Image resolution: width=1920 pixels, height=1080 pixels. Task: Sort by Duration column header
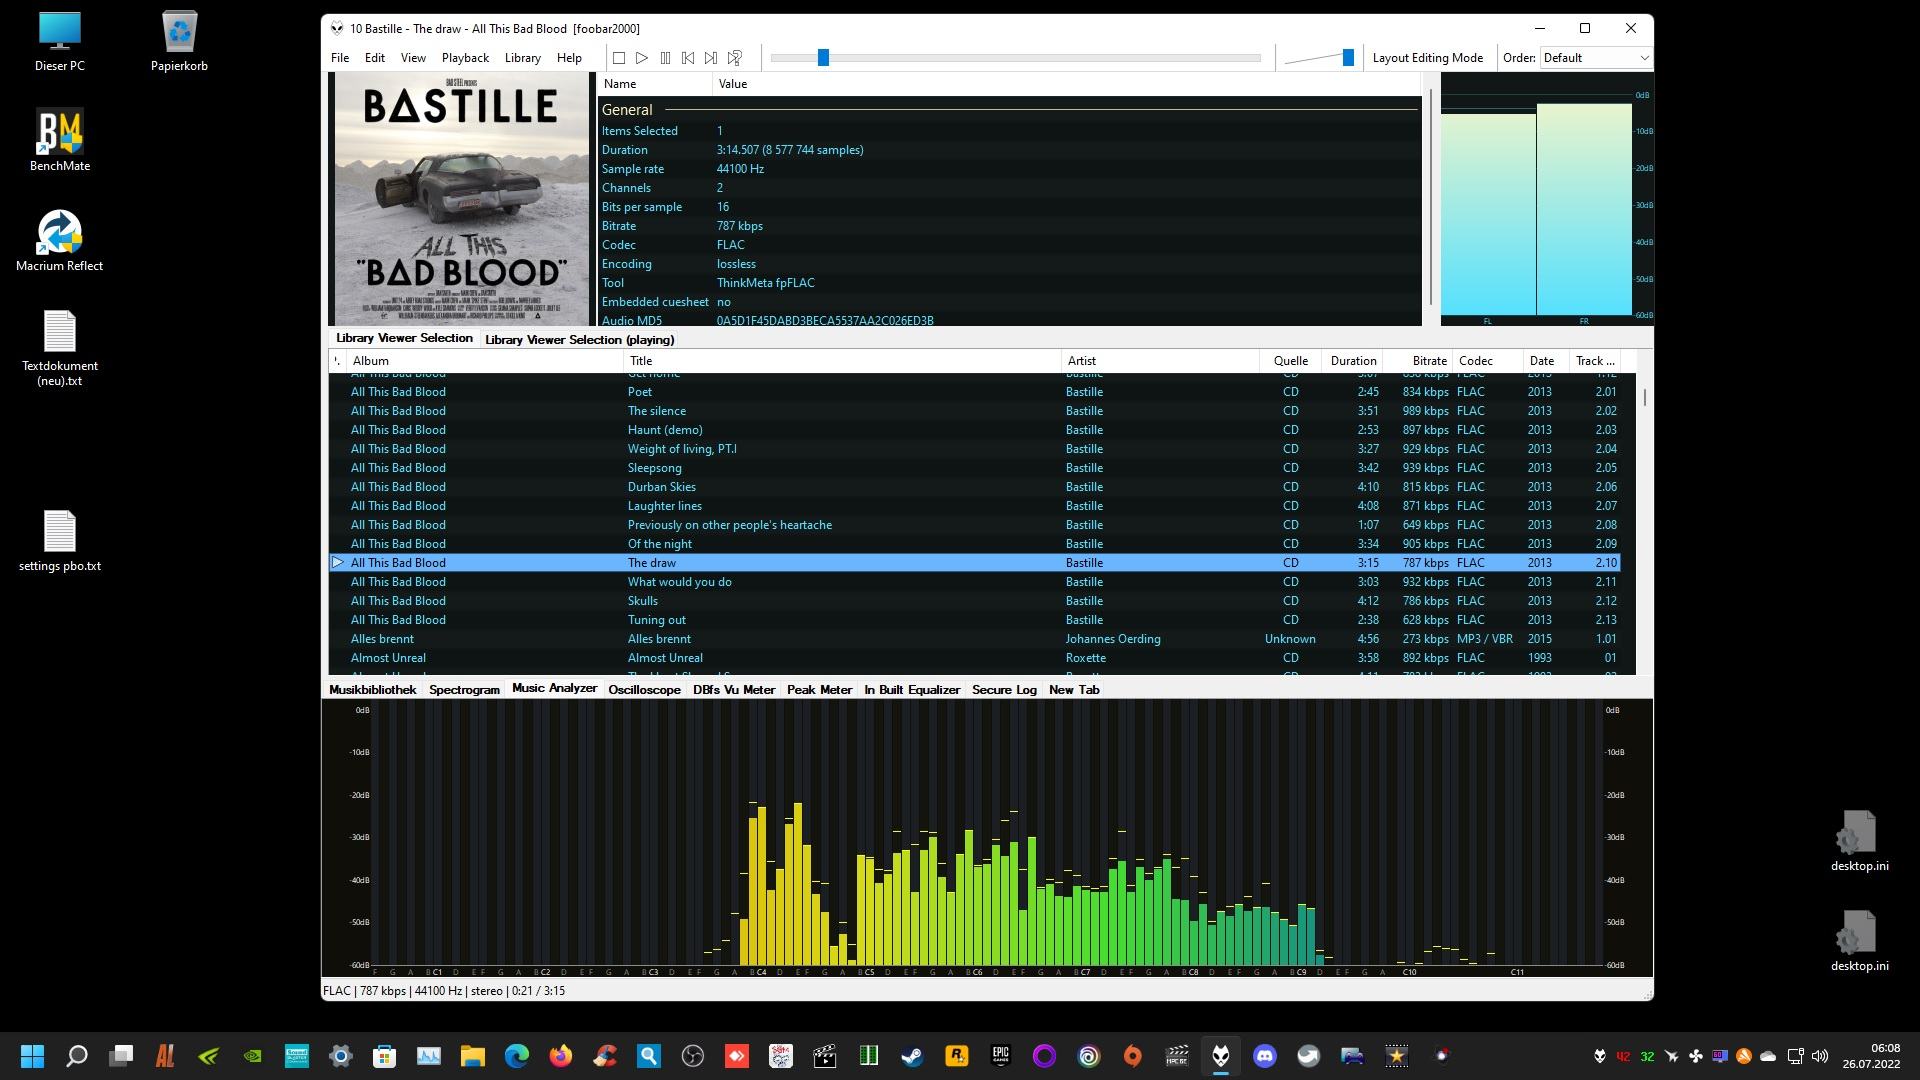[x=1353, y=361]
